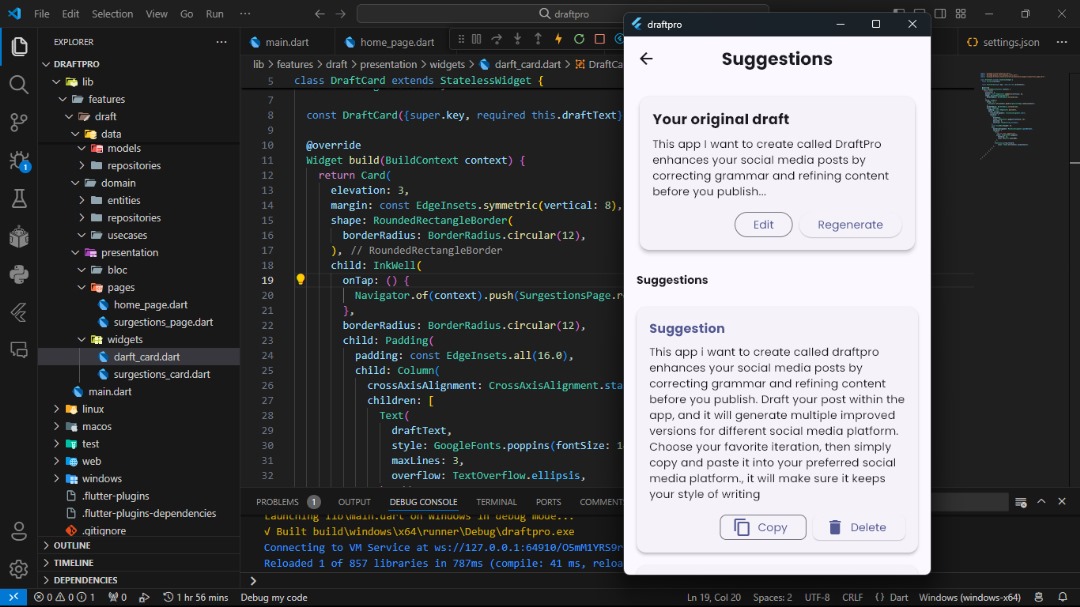Screen dimensions: 1080x607
Task: Click Step Out in debug toolbar
Action: pos(538,39)
